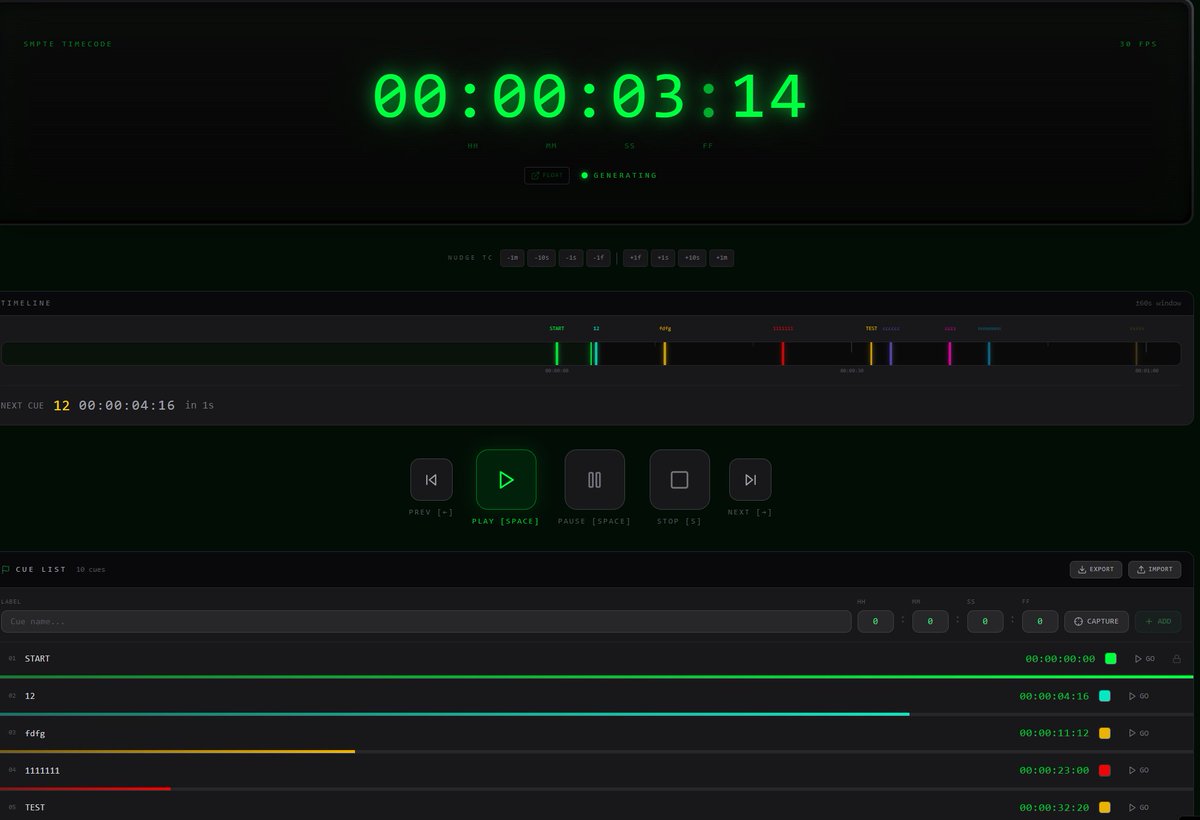
Task: Nudge timecode forward one frame
Action: pyautogui.click(x=636, y=258)
